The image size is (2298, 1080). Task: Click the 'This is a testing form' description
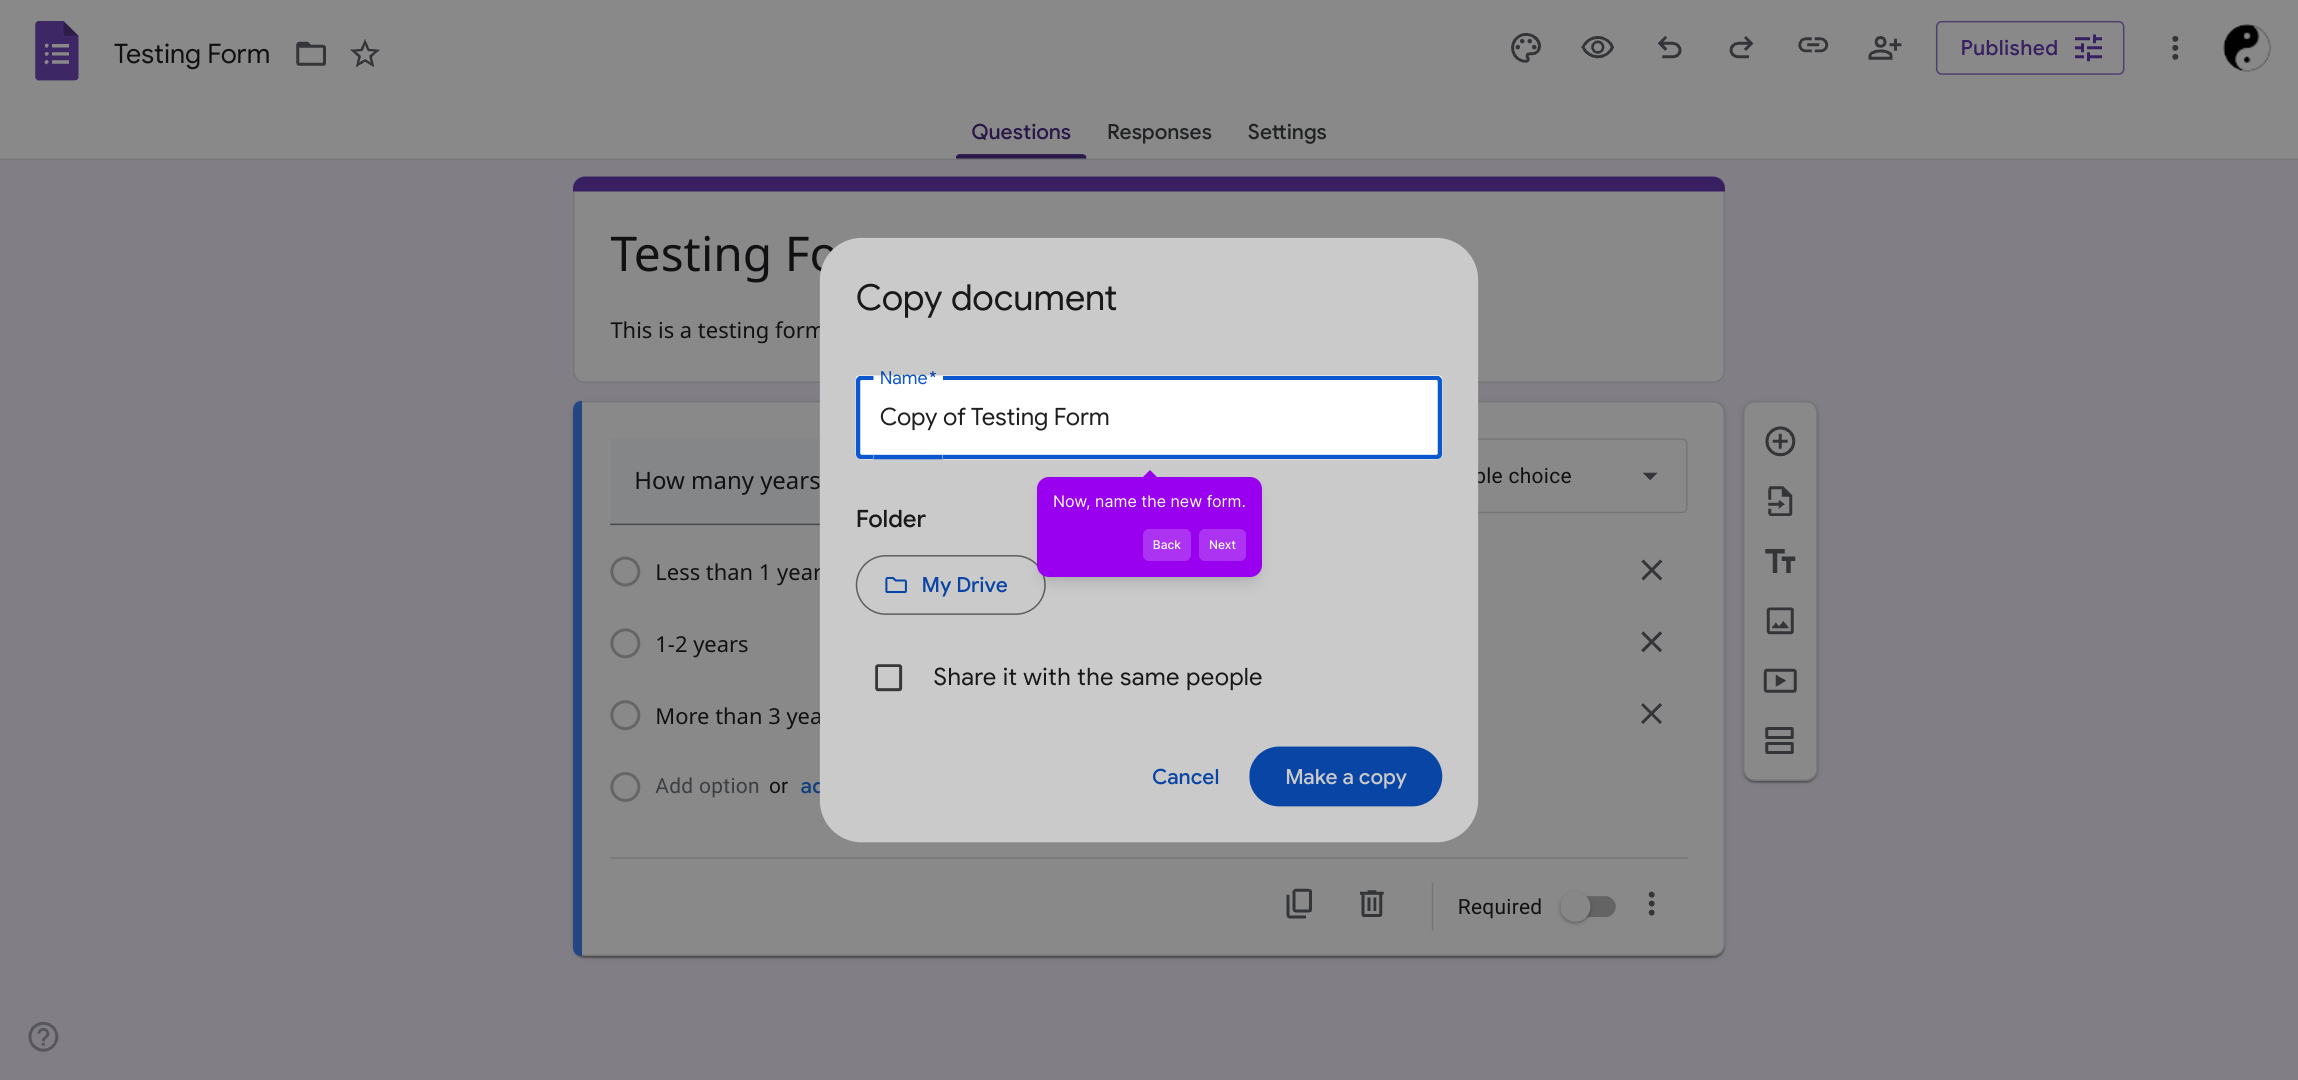coord(715,330)
